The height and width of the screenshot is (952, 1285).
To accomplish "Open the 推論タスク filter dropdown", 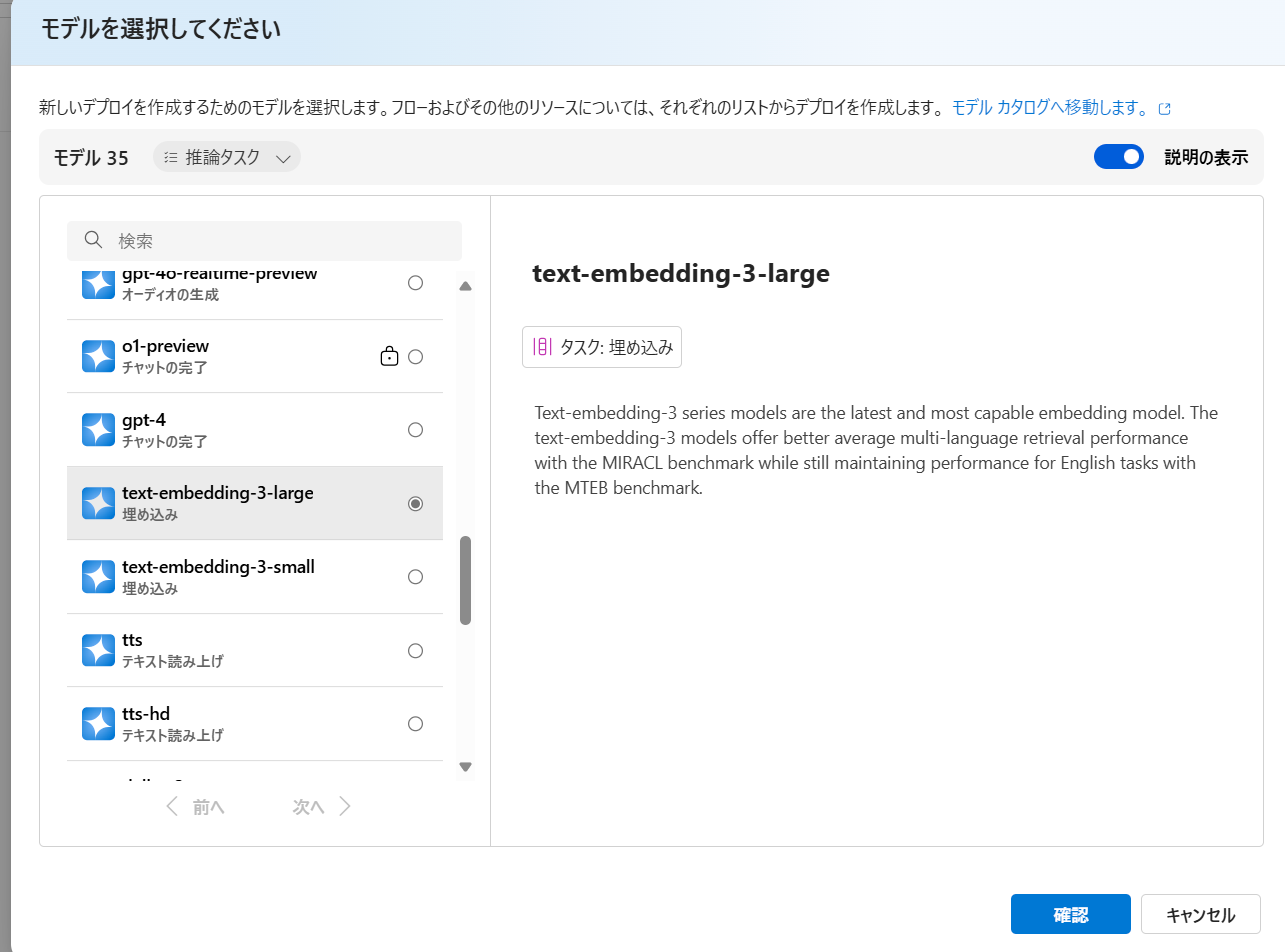I will 227,157.
